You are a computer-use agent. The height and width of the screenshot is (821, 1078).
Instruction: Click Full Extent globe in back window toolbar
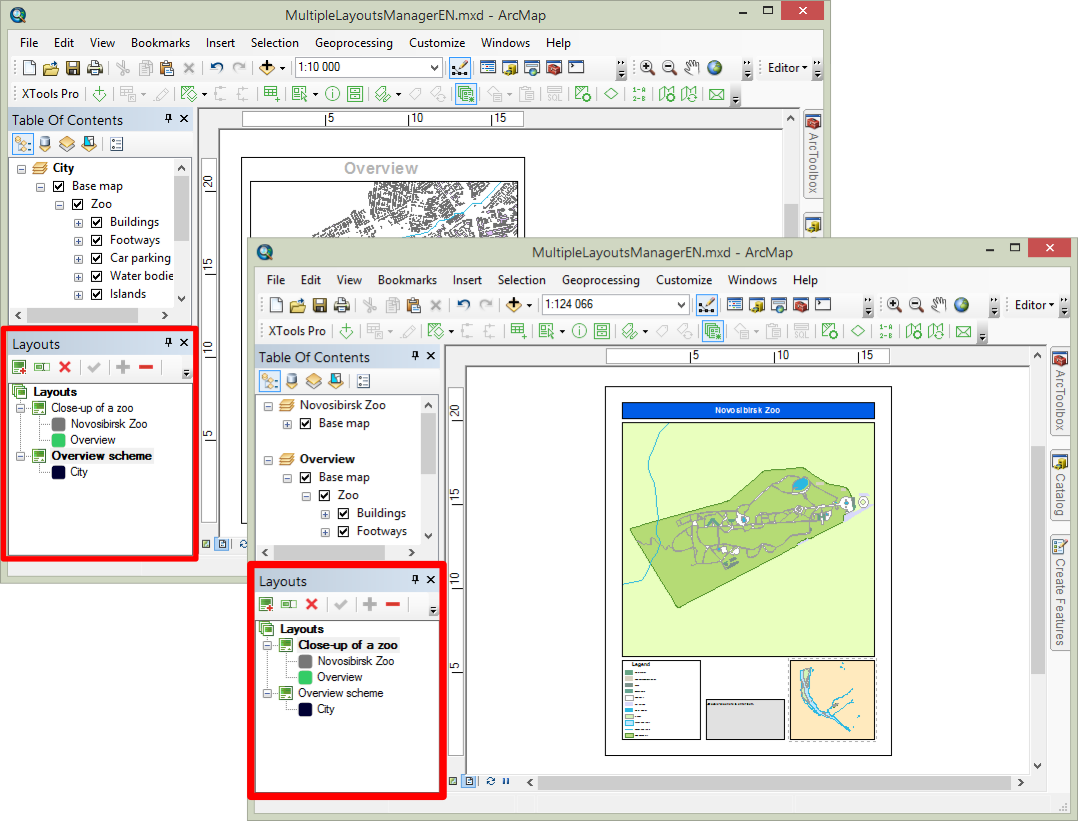pos(715,67)
